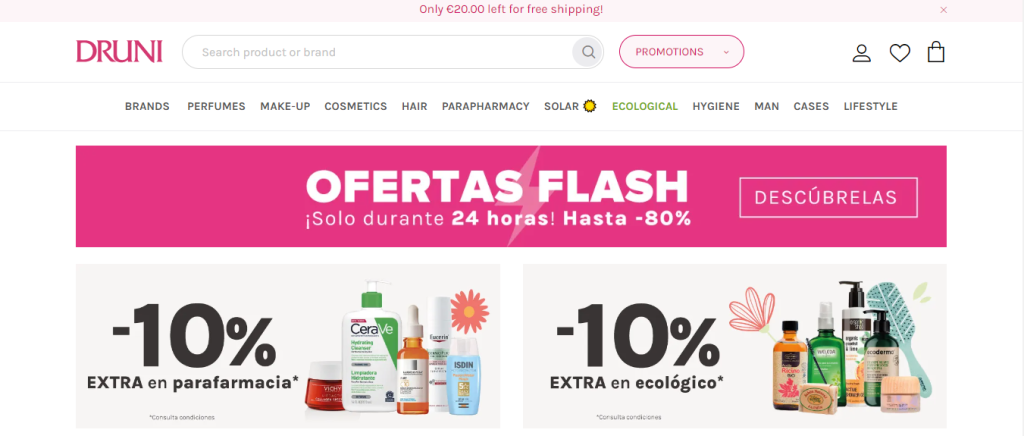Select the green ECOLOGICAL menu item
This screenshot has height=436, width=1024.
[645, 106]
